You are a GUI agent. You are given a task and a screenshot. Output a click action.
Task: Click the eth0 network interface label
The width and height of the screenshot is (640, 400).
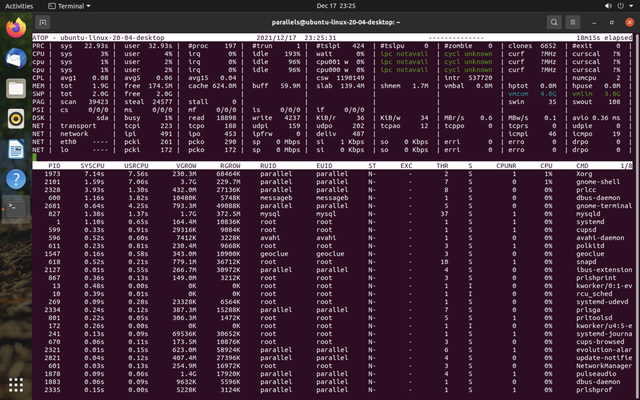(x=68, y=142)
